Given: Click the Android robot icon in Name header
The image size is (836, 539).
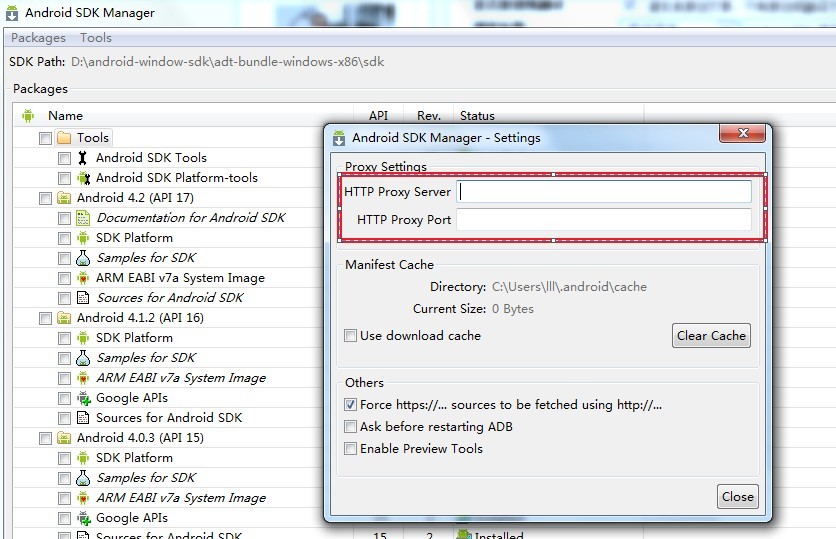Looking at the screenshot, I should pos(28,115).
